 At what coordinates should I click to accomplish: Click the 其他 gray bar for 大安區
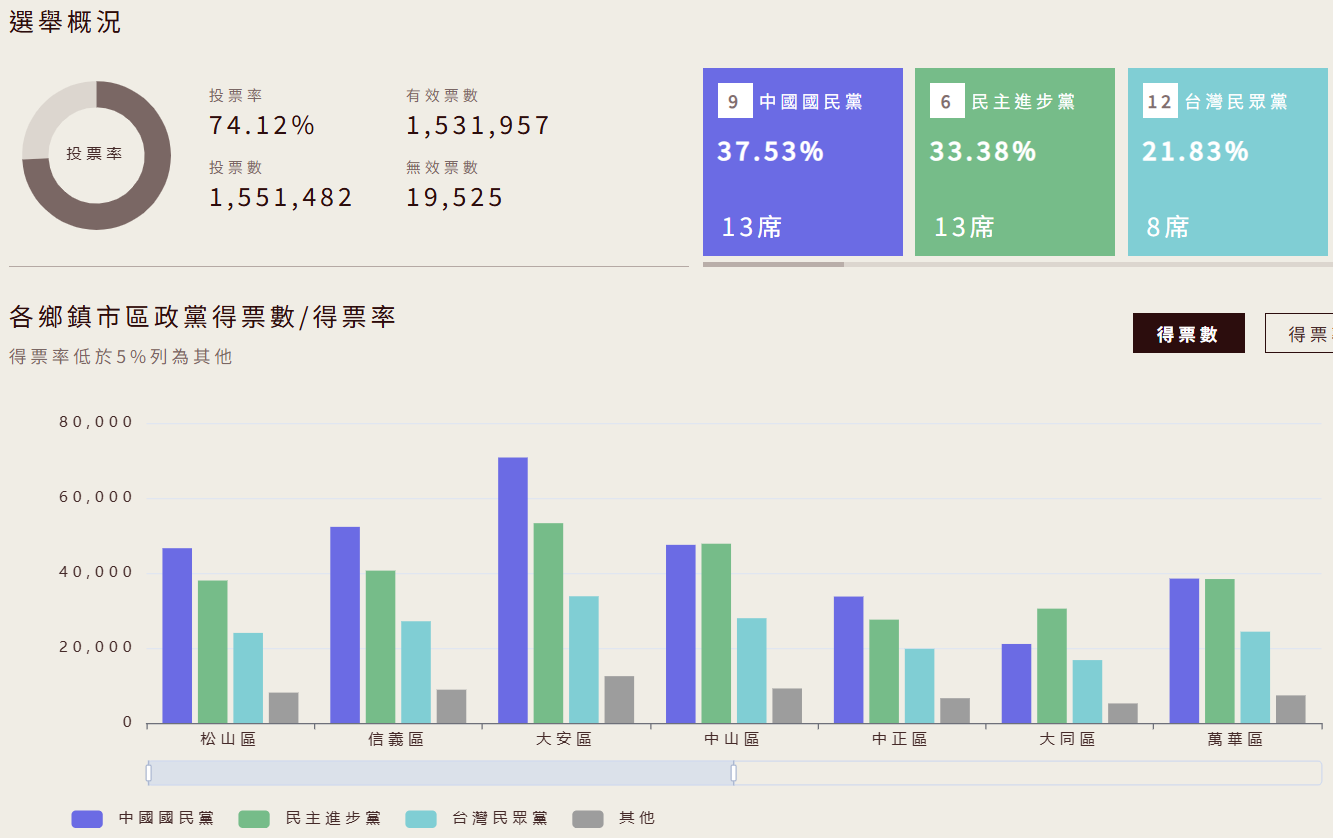click(619, 700)
